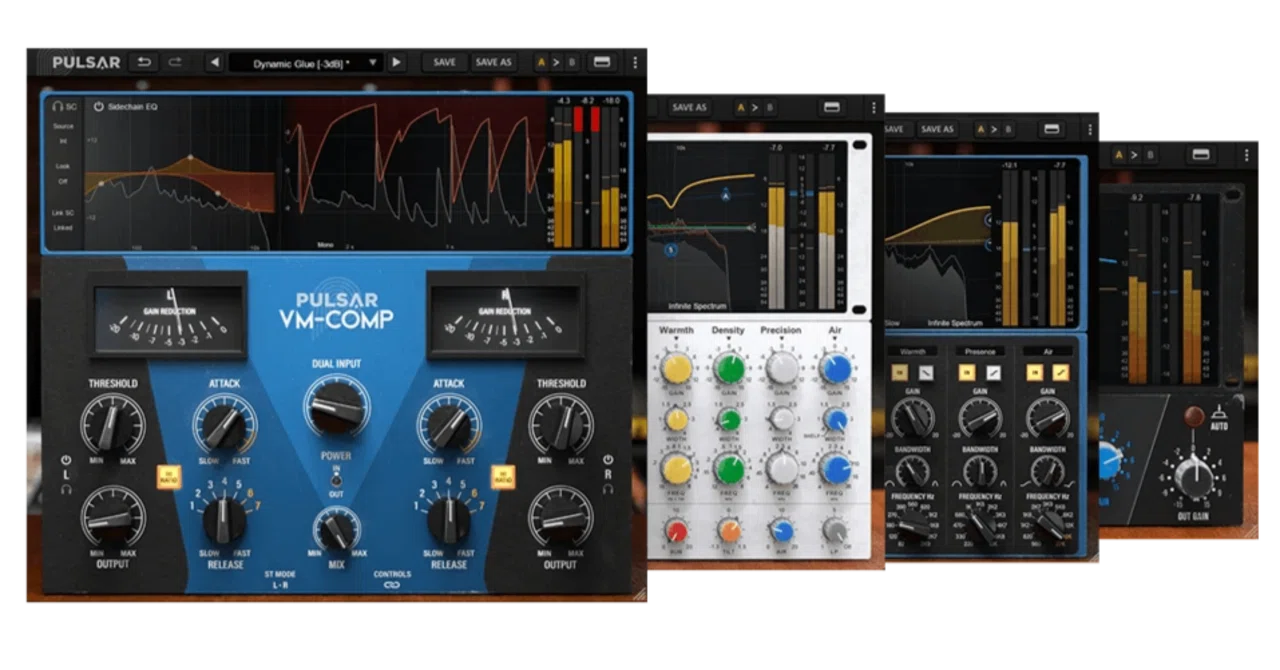Set right channel RELEASE rotary switch
The width and height of the screenshot is (1280, 670).
449,519
